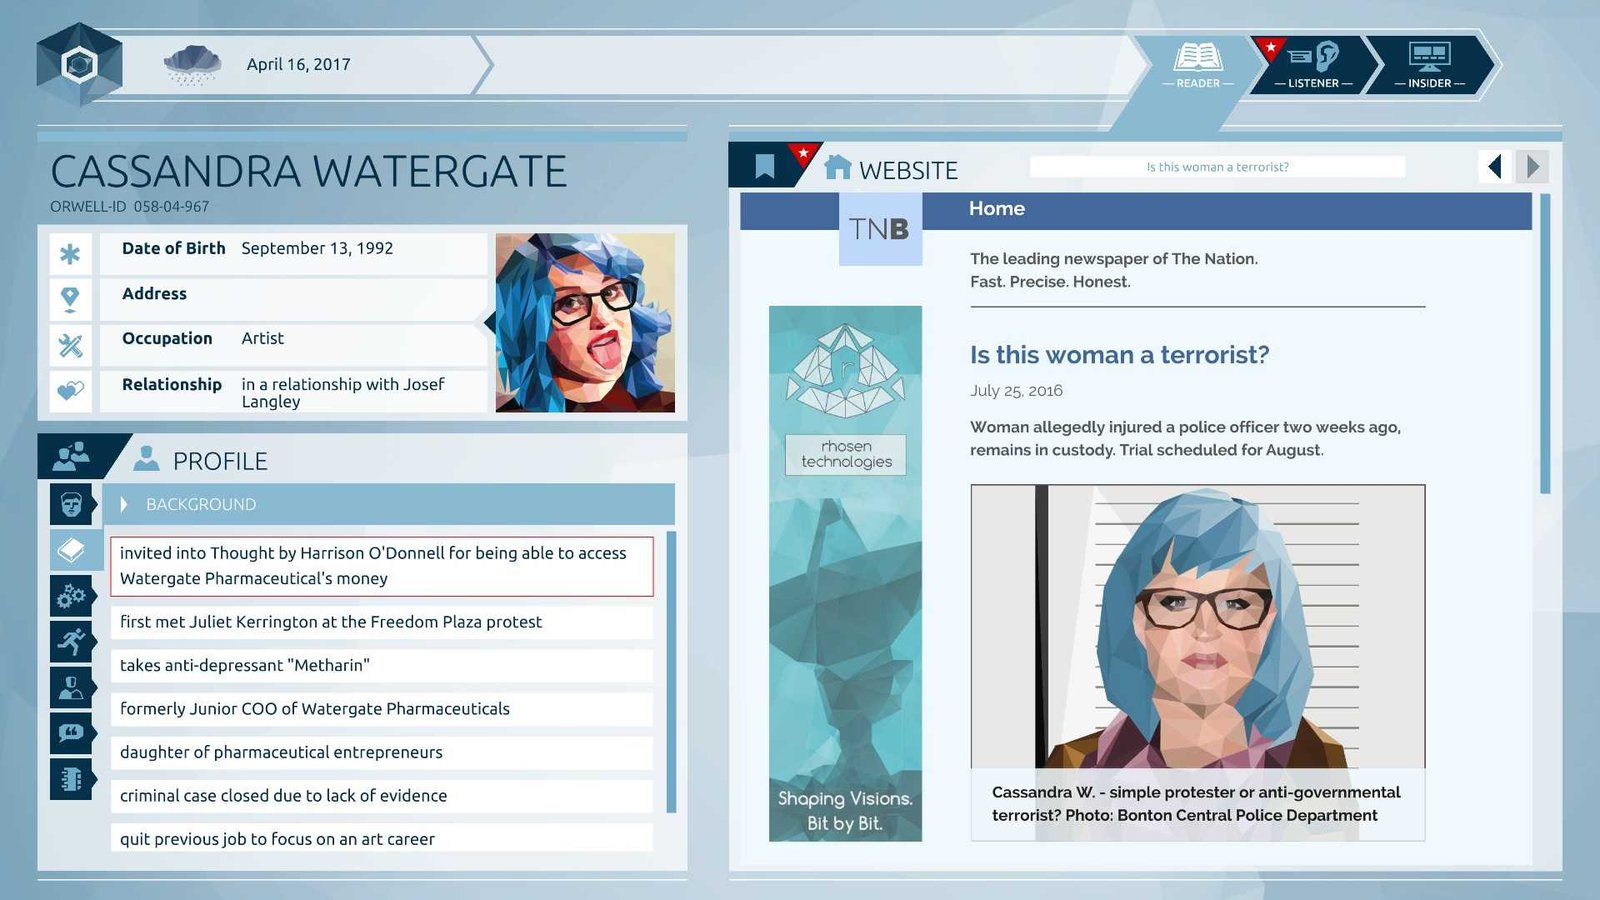Open the persons list icon beside Profile
The height and width of the screenshot is (900, 1600).
71,457
